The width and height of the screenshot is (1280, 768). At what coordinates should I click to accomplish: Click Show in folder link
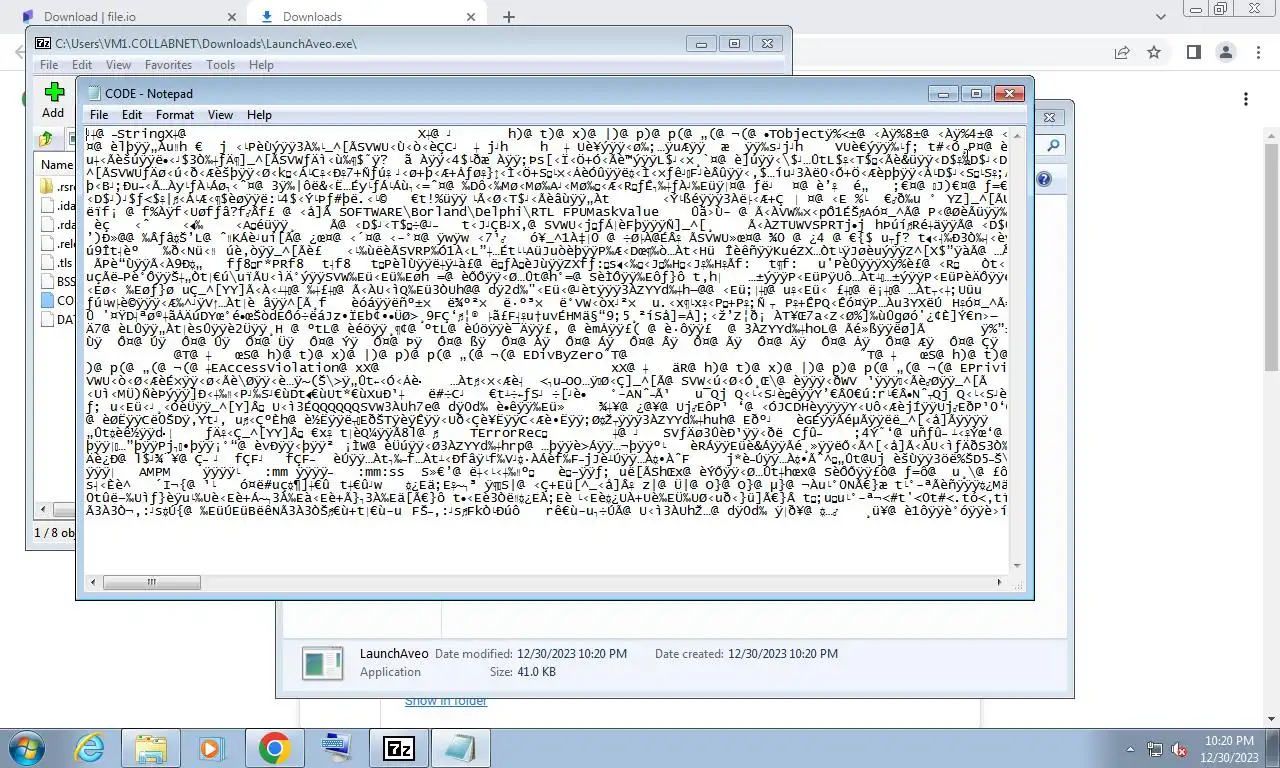446,701
